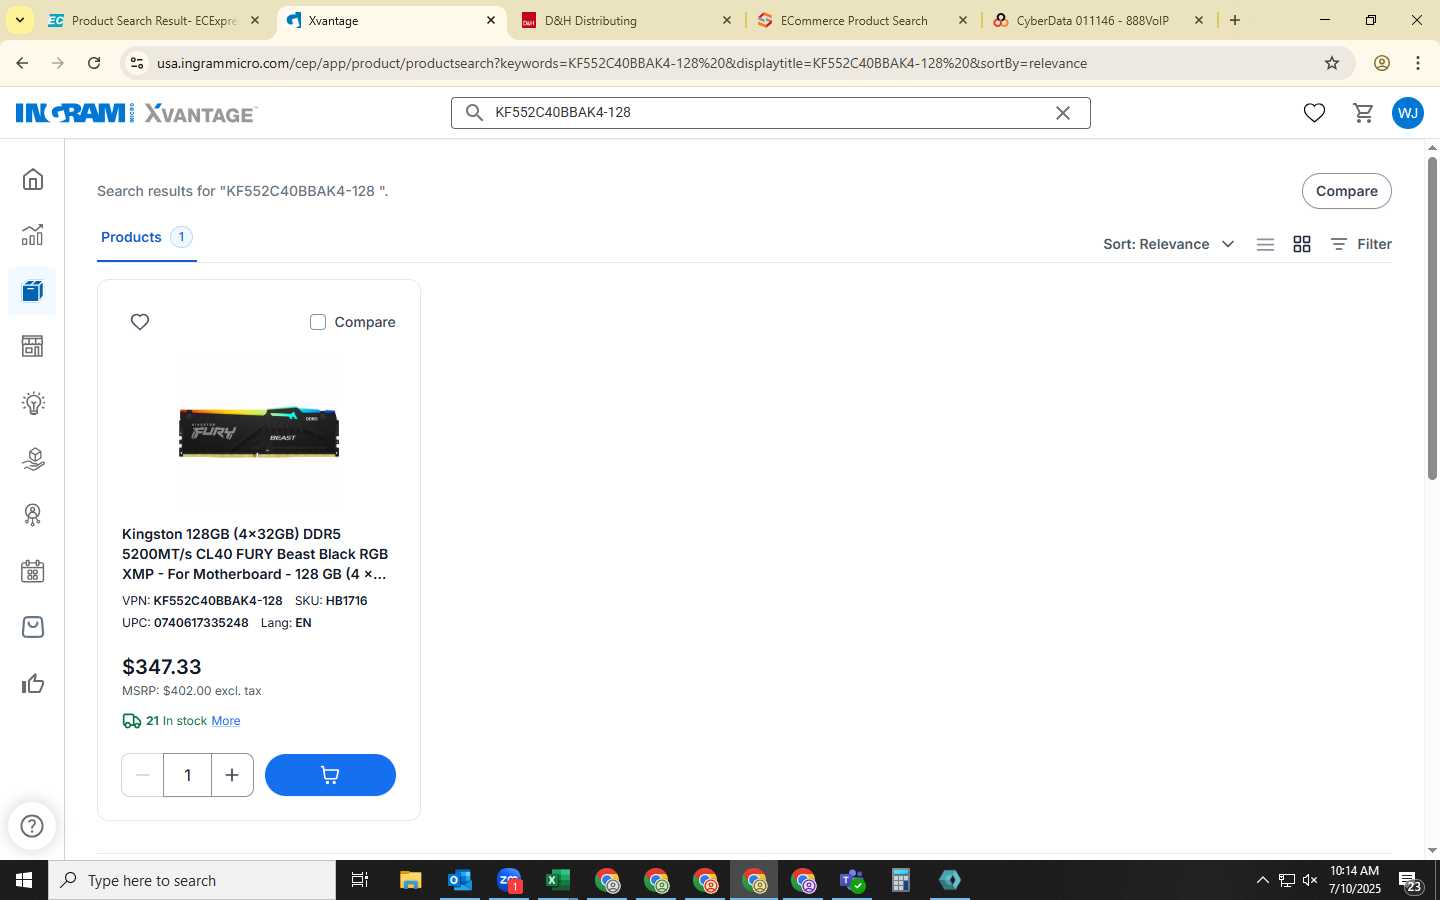
Task: Open the award ribbon icon in the sidebar
Action: point(33,515)
